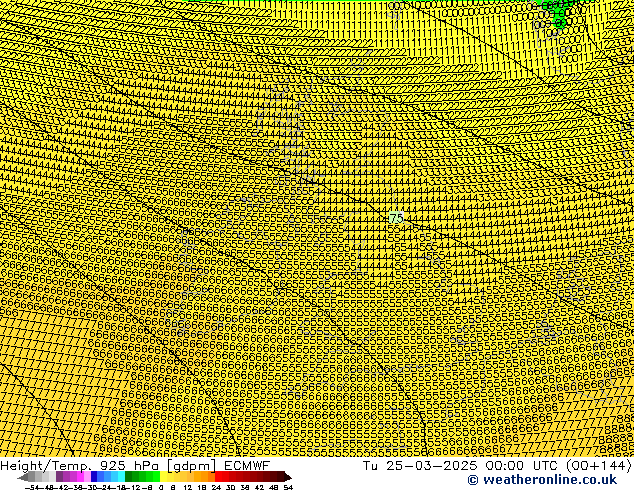Click the legend value 24
634x490 pixels.
tap(216, 488)
